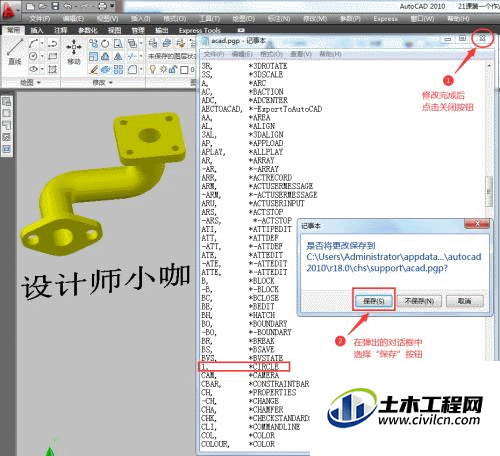Screen dimensions: 500x456
Task: Select the Ellipse tool icon in Draw panel
Action: tap(33, 69)
